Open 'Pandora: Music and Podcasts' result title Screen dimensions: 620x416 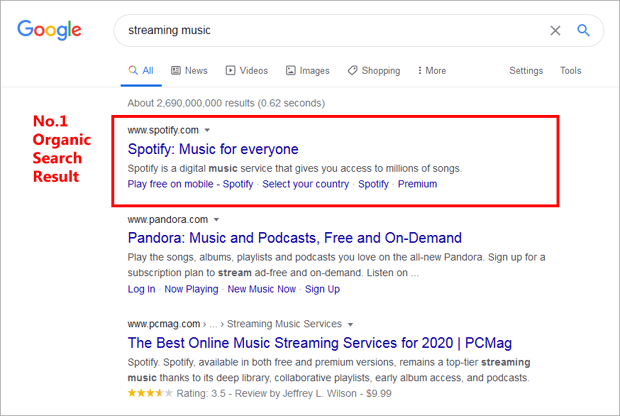295,238
